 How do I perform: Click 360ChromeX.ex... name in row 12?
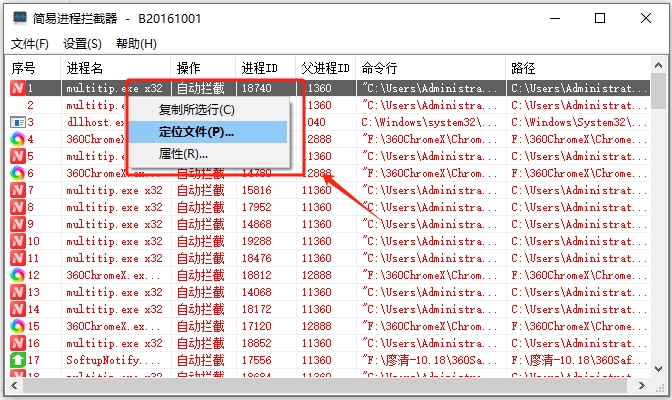click(x=113, y=275)
